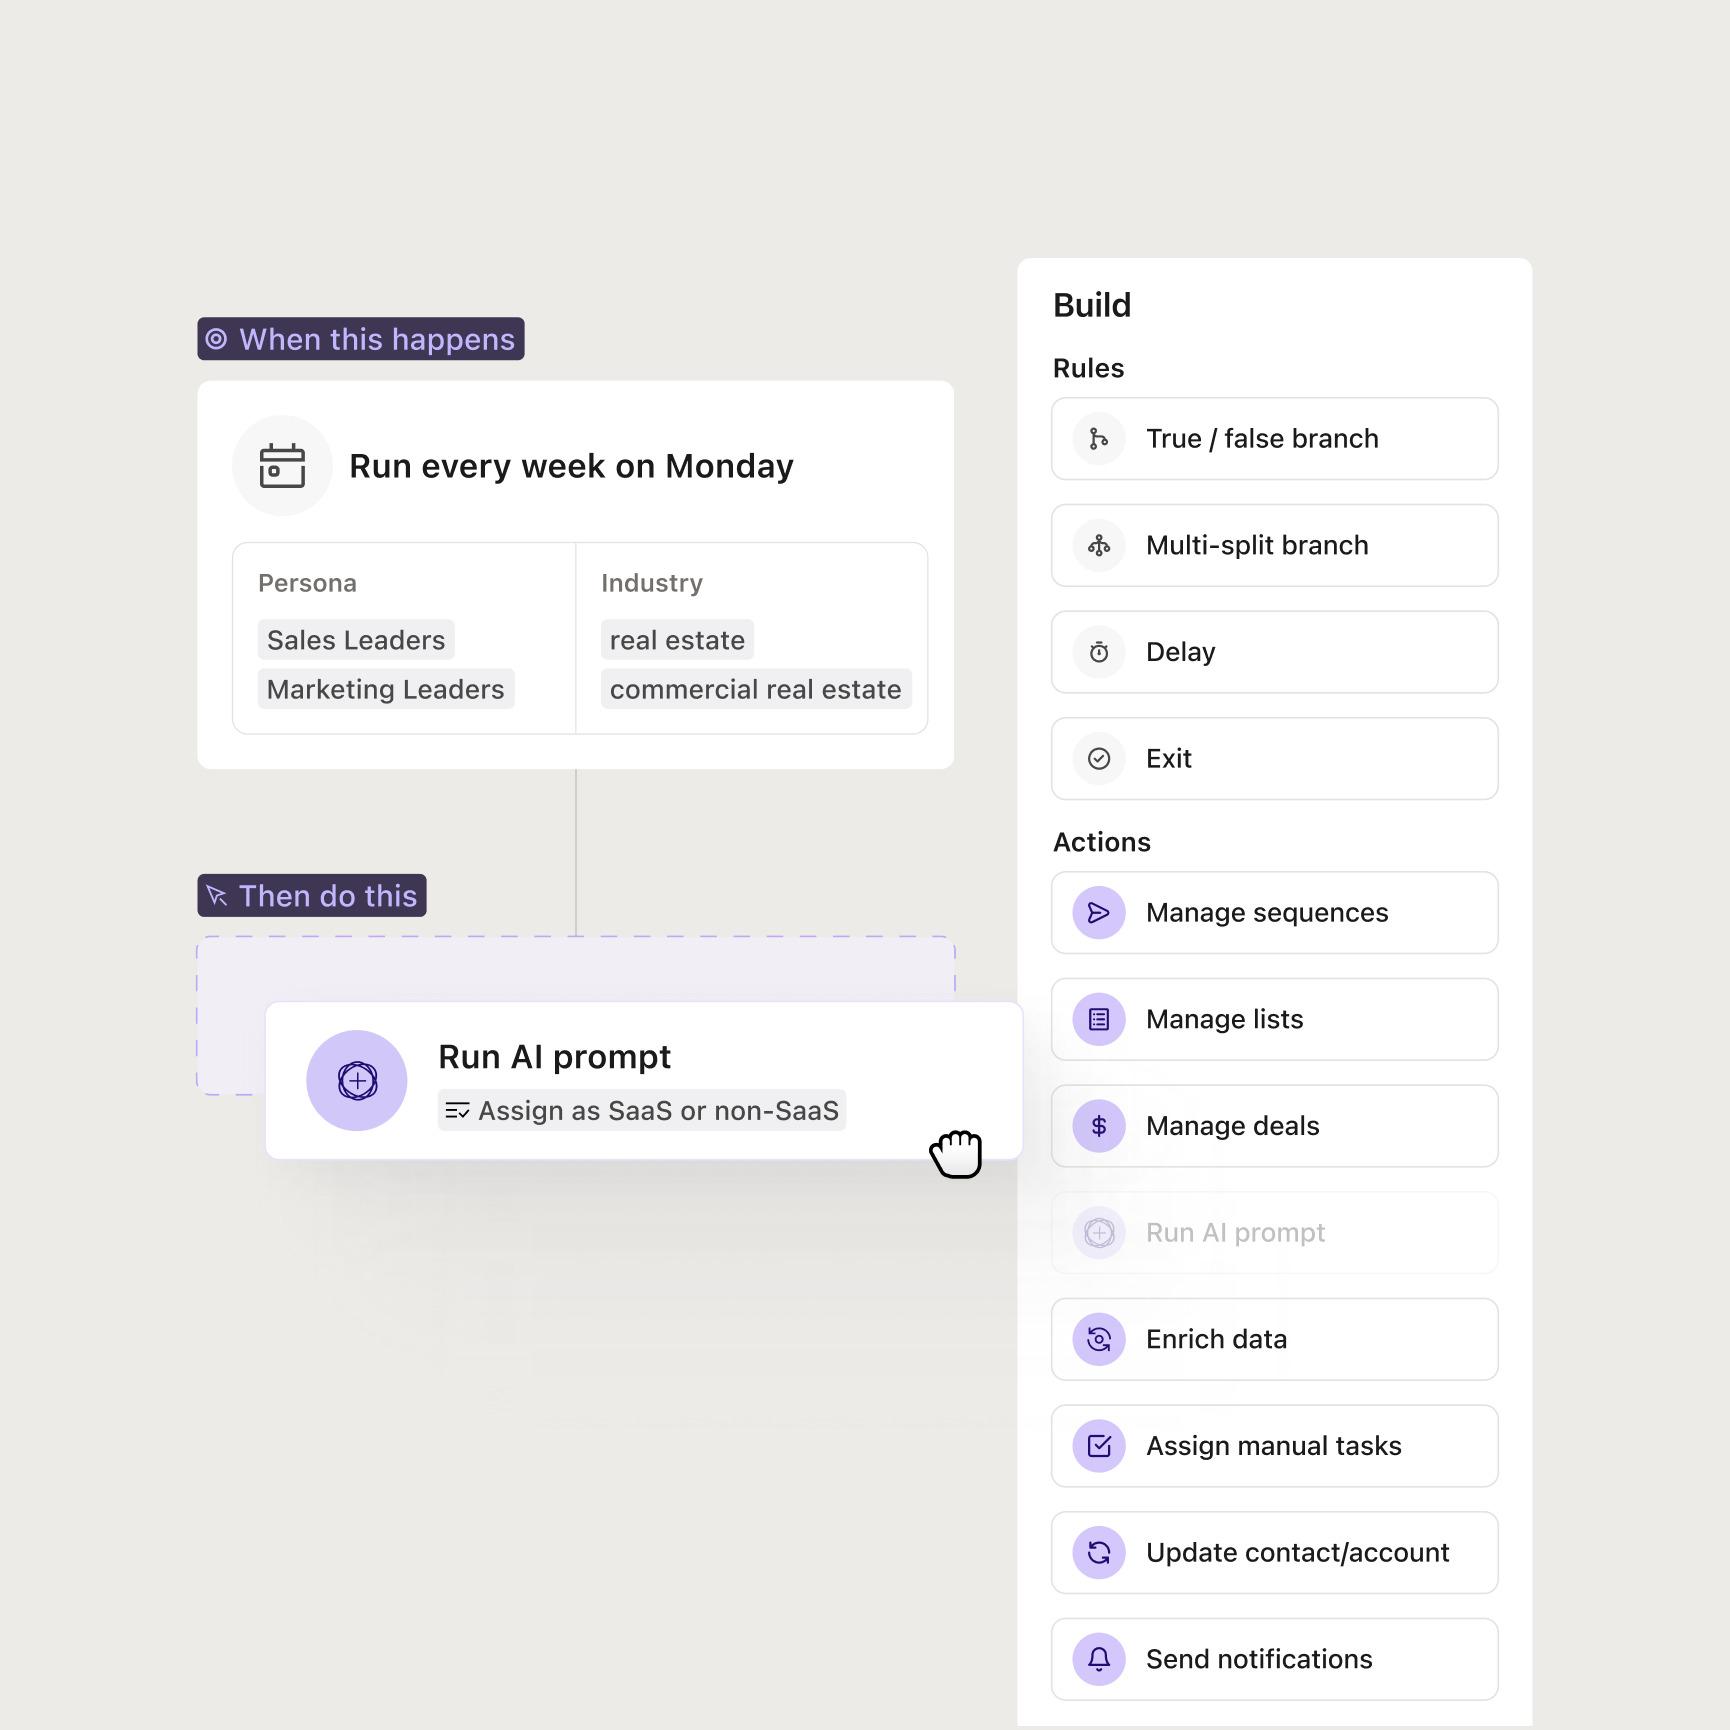This screenshot has width=1730, height=1730.
Task: Click the Marketing Leaders persona tag
Action: (x=385, y=689)
